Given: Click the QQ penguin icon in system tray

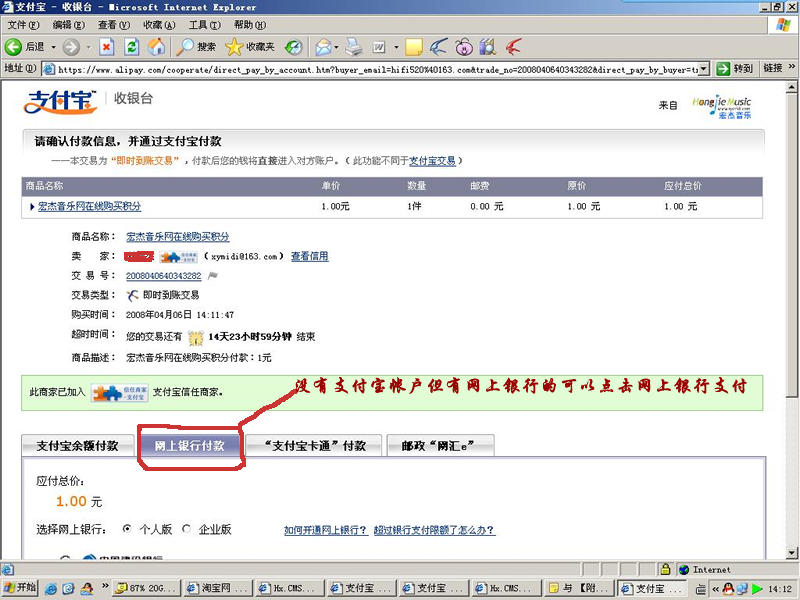Looking at the screenshot, I should point(728,589).
